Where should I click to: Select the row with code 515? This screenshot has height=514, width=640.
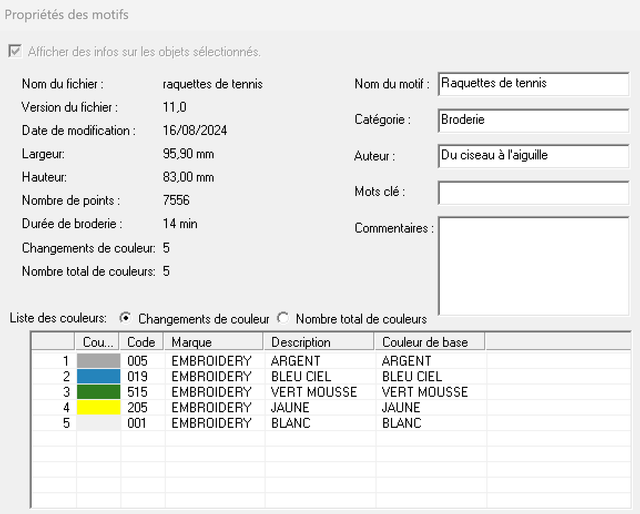click(x=331, y=392)
